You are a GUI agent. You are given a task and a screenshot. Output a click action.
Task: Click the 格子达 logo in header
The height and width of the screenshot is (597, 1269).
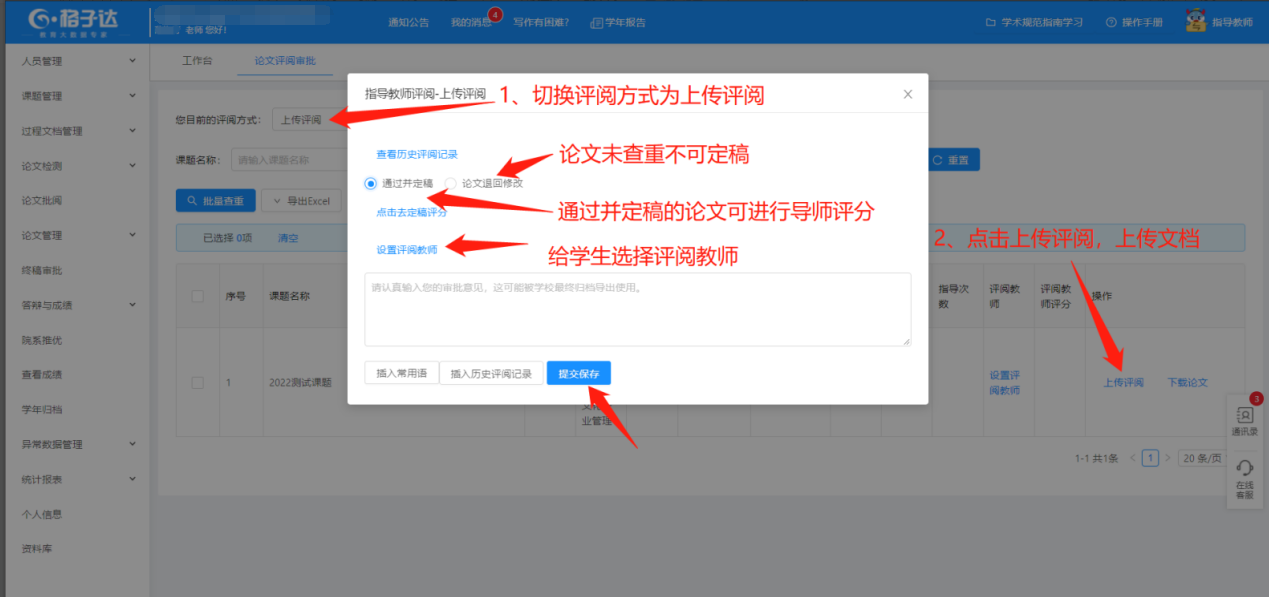click(x=74, y=21)
